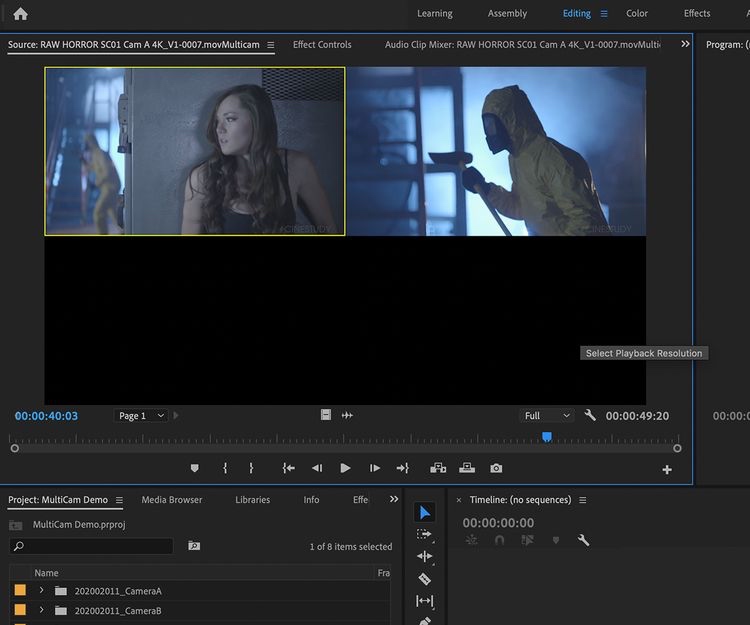Viewport: 750px width, 625px height.
Task: Click the project search field
Action: (x=91, y=546)
